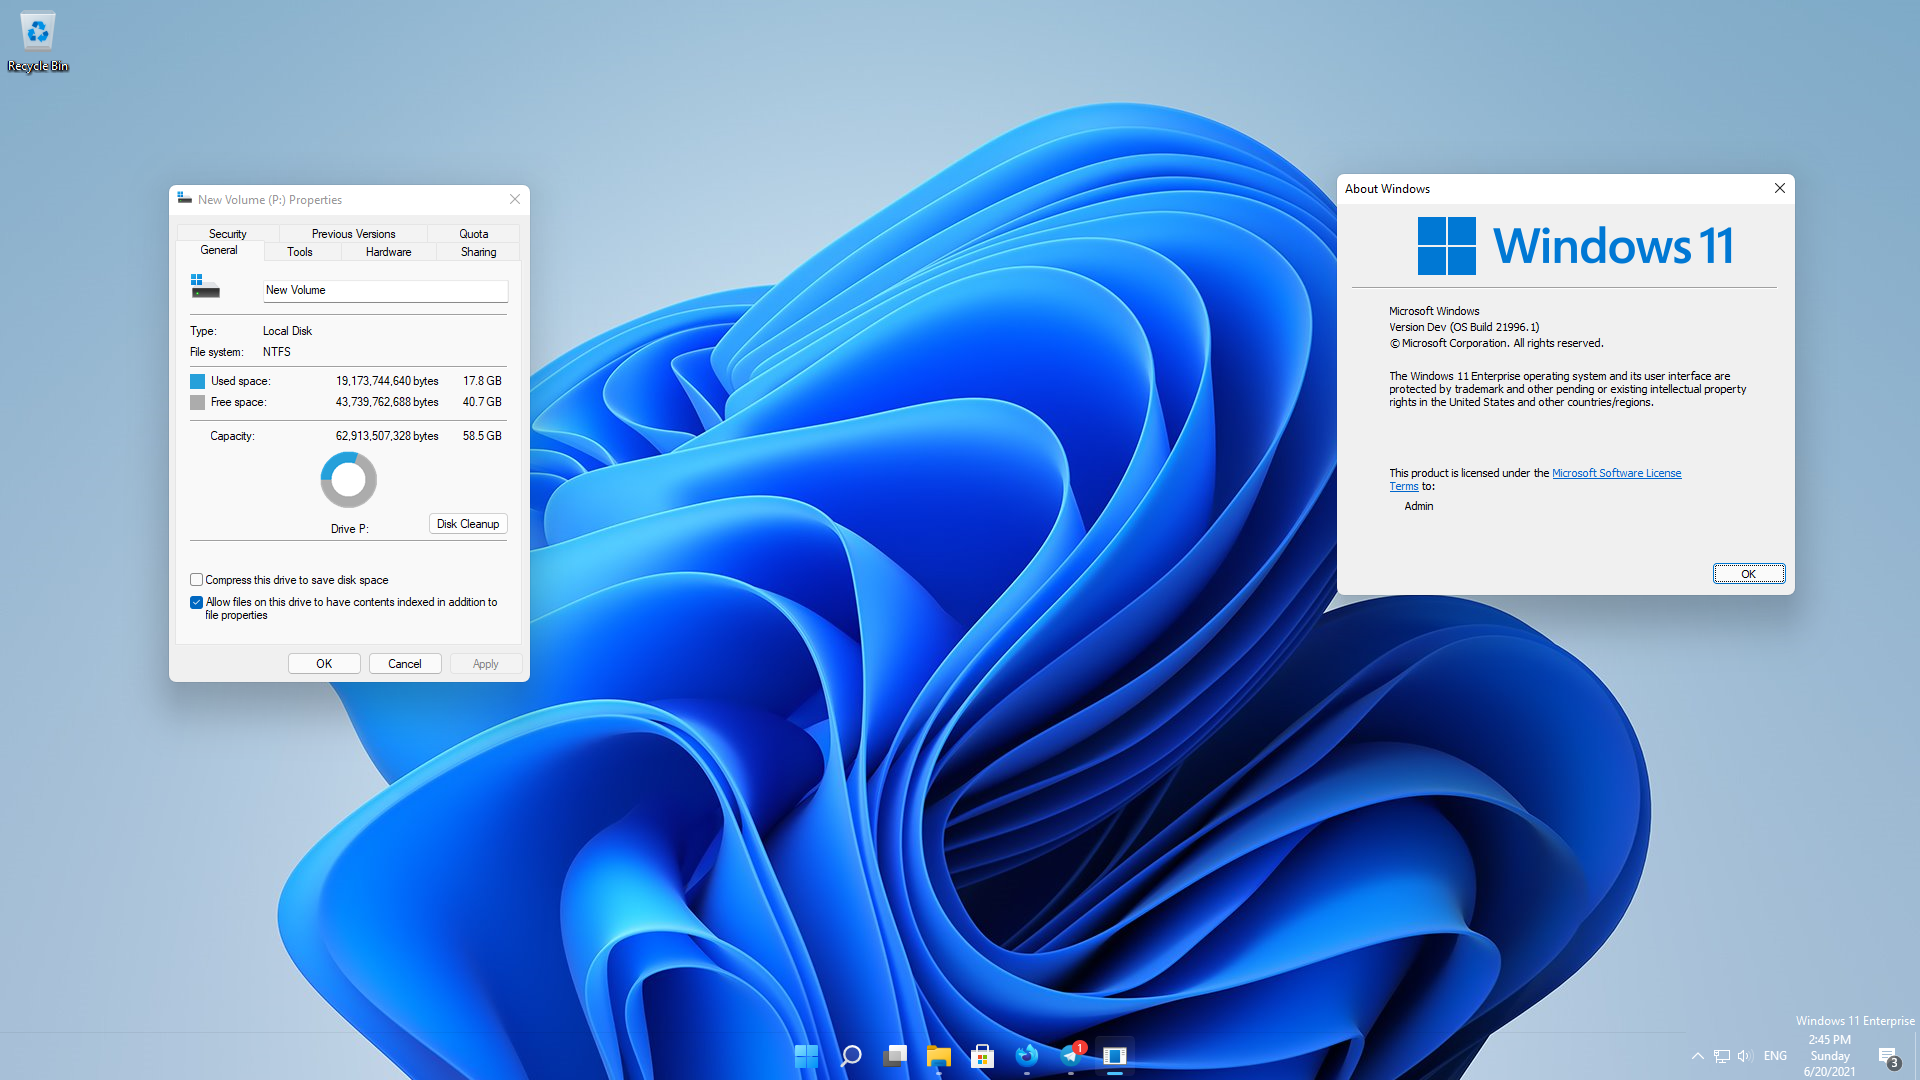Uncheck Allow files to have contents indexed
This screenshot has height=1080, width=1920.
197,602
